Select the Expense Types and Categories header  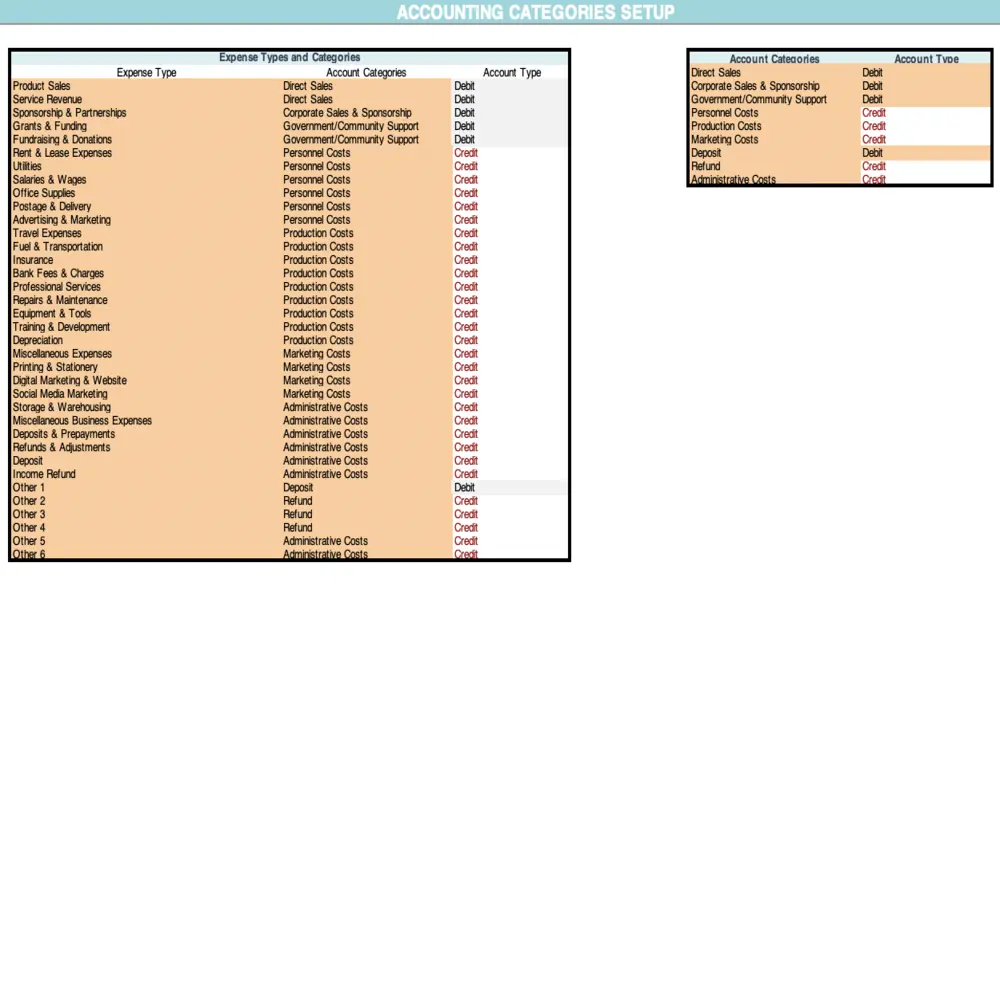(x=289, y=58)
